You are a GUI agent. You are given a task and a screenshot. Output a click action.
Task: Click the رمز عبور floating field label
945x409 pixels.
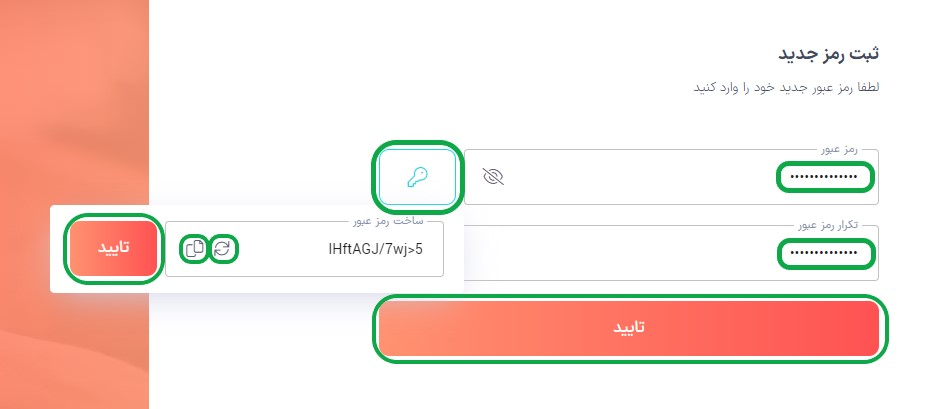click(x=839, y=149)
